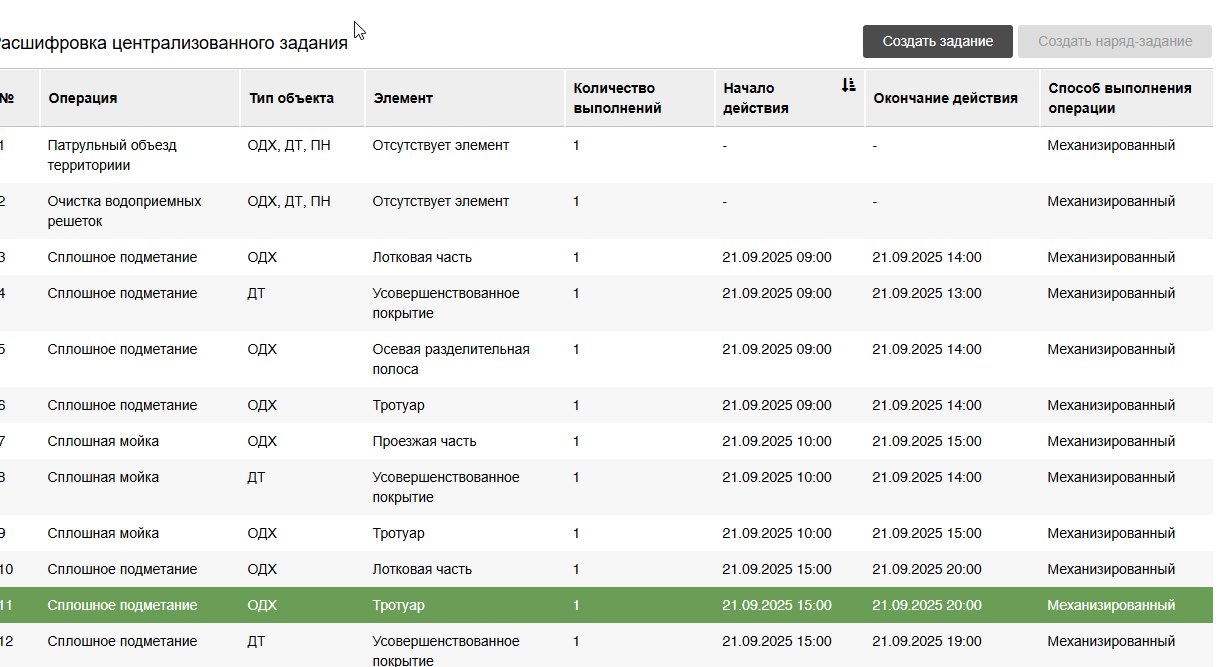Select the highlighted green Тротуар row
Viewport: 1230px width, 667px height.
coord(606,605)
